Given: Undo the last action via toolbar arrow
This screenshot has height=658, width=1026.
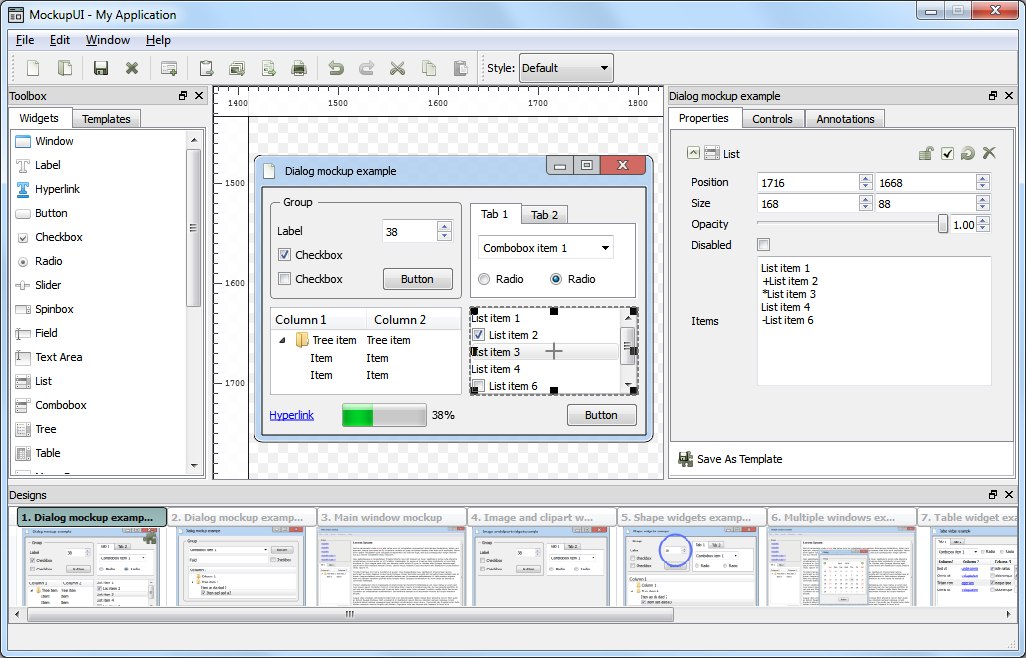Looking at the screenshot, I should pos(336,68).
